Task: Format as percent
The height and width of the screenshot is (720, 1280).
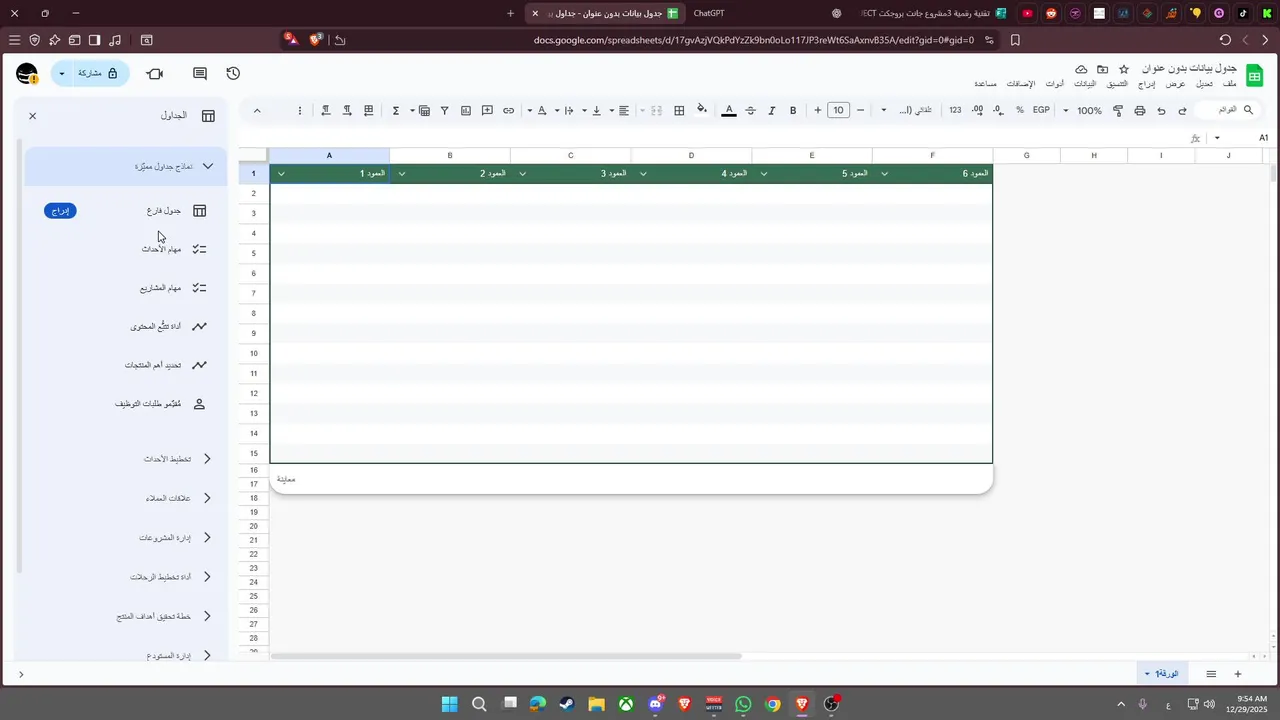Action: click(1020, 111)
